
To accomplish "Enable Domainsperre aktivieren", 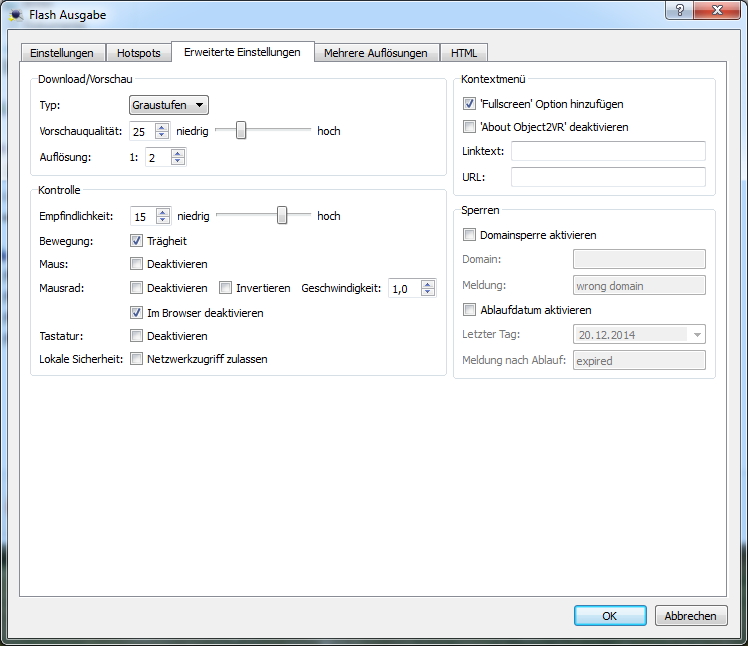I will (470, 236).
